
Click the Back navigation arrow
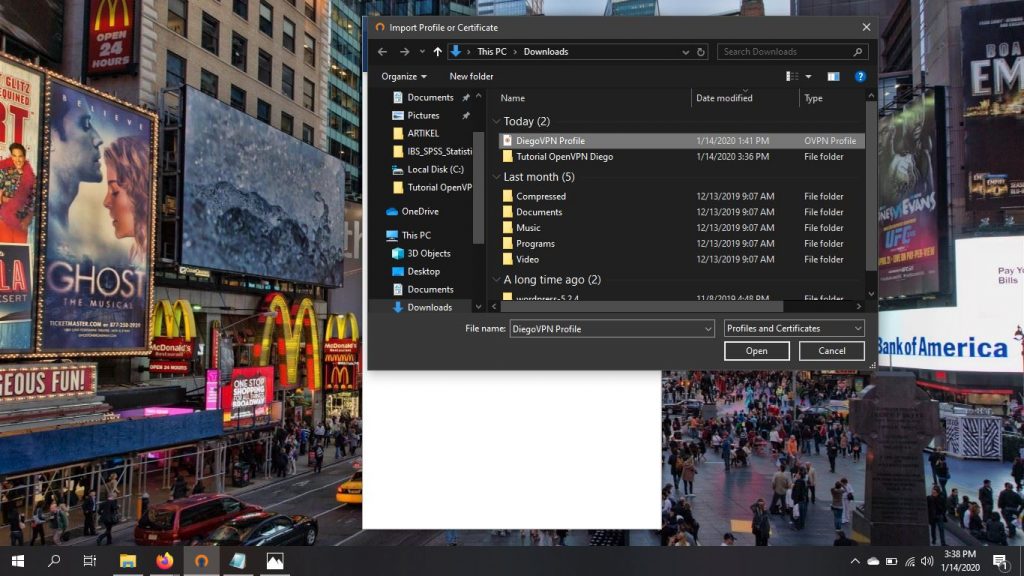(x=382, y=52)
